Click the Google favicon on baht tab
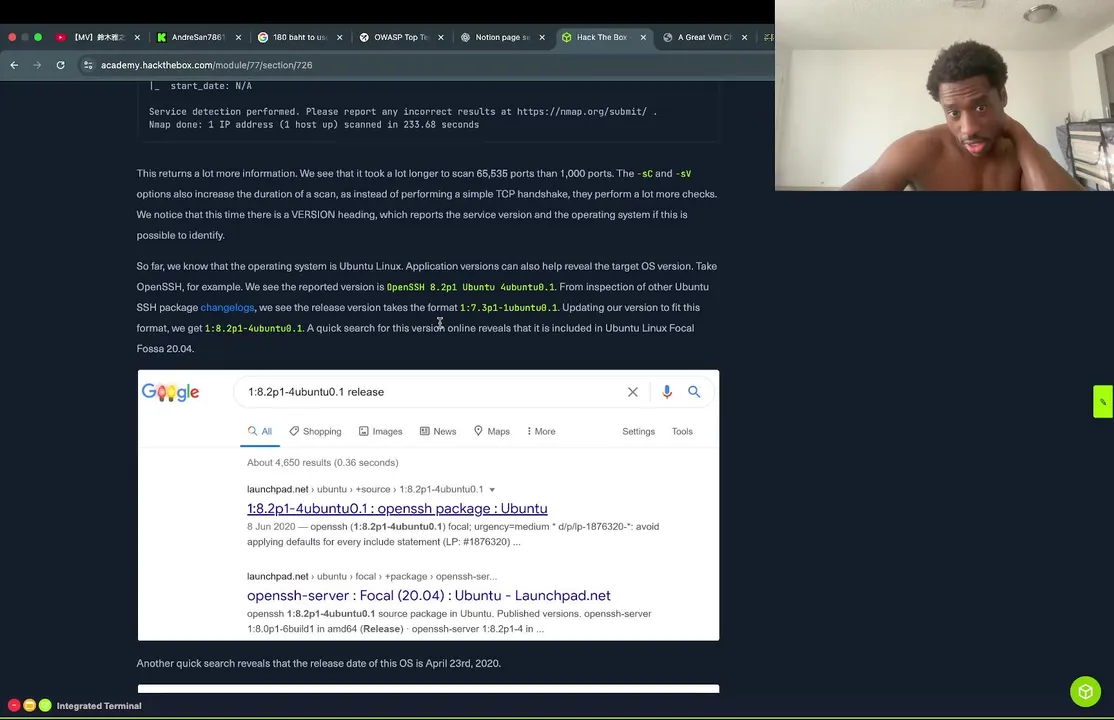The width and height of the screenshot is (1114, 720). point(263,37)
